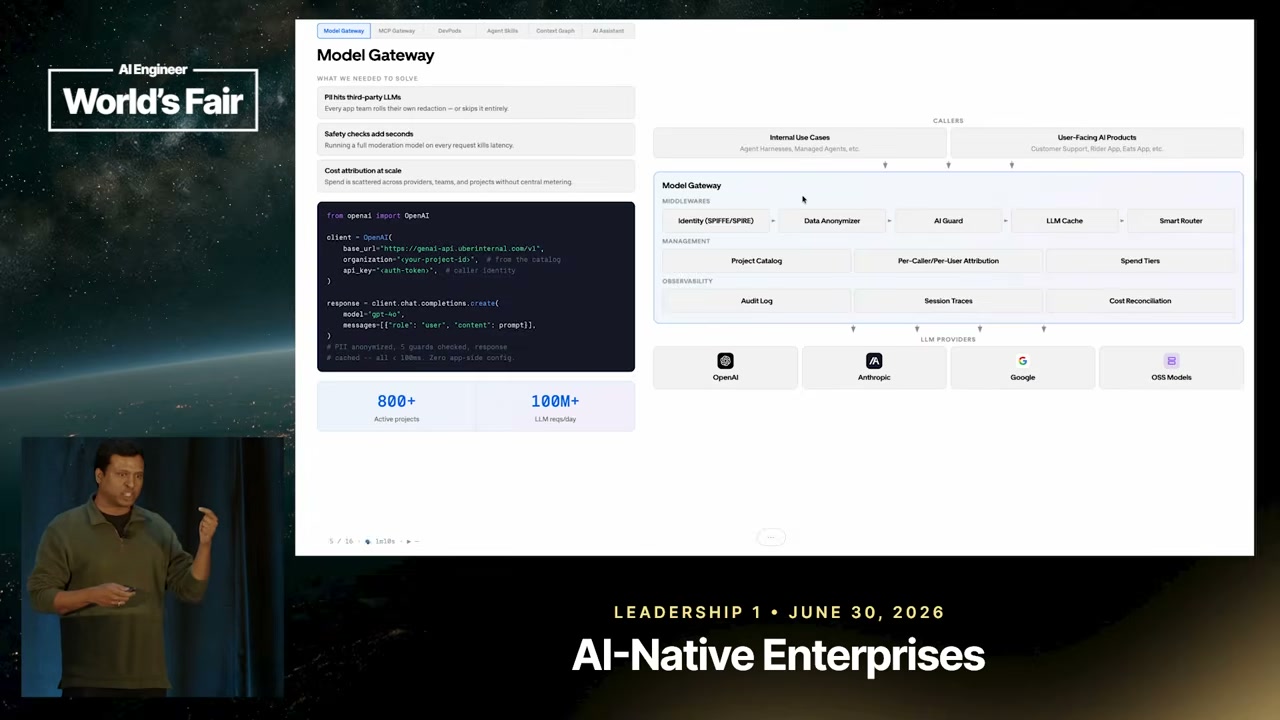Screen dimensions: 1280x720
Task: Click the User-Facing AI Products card
Action: (1097, 142)
